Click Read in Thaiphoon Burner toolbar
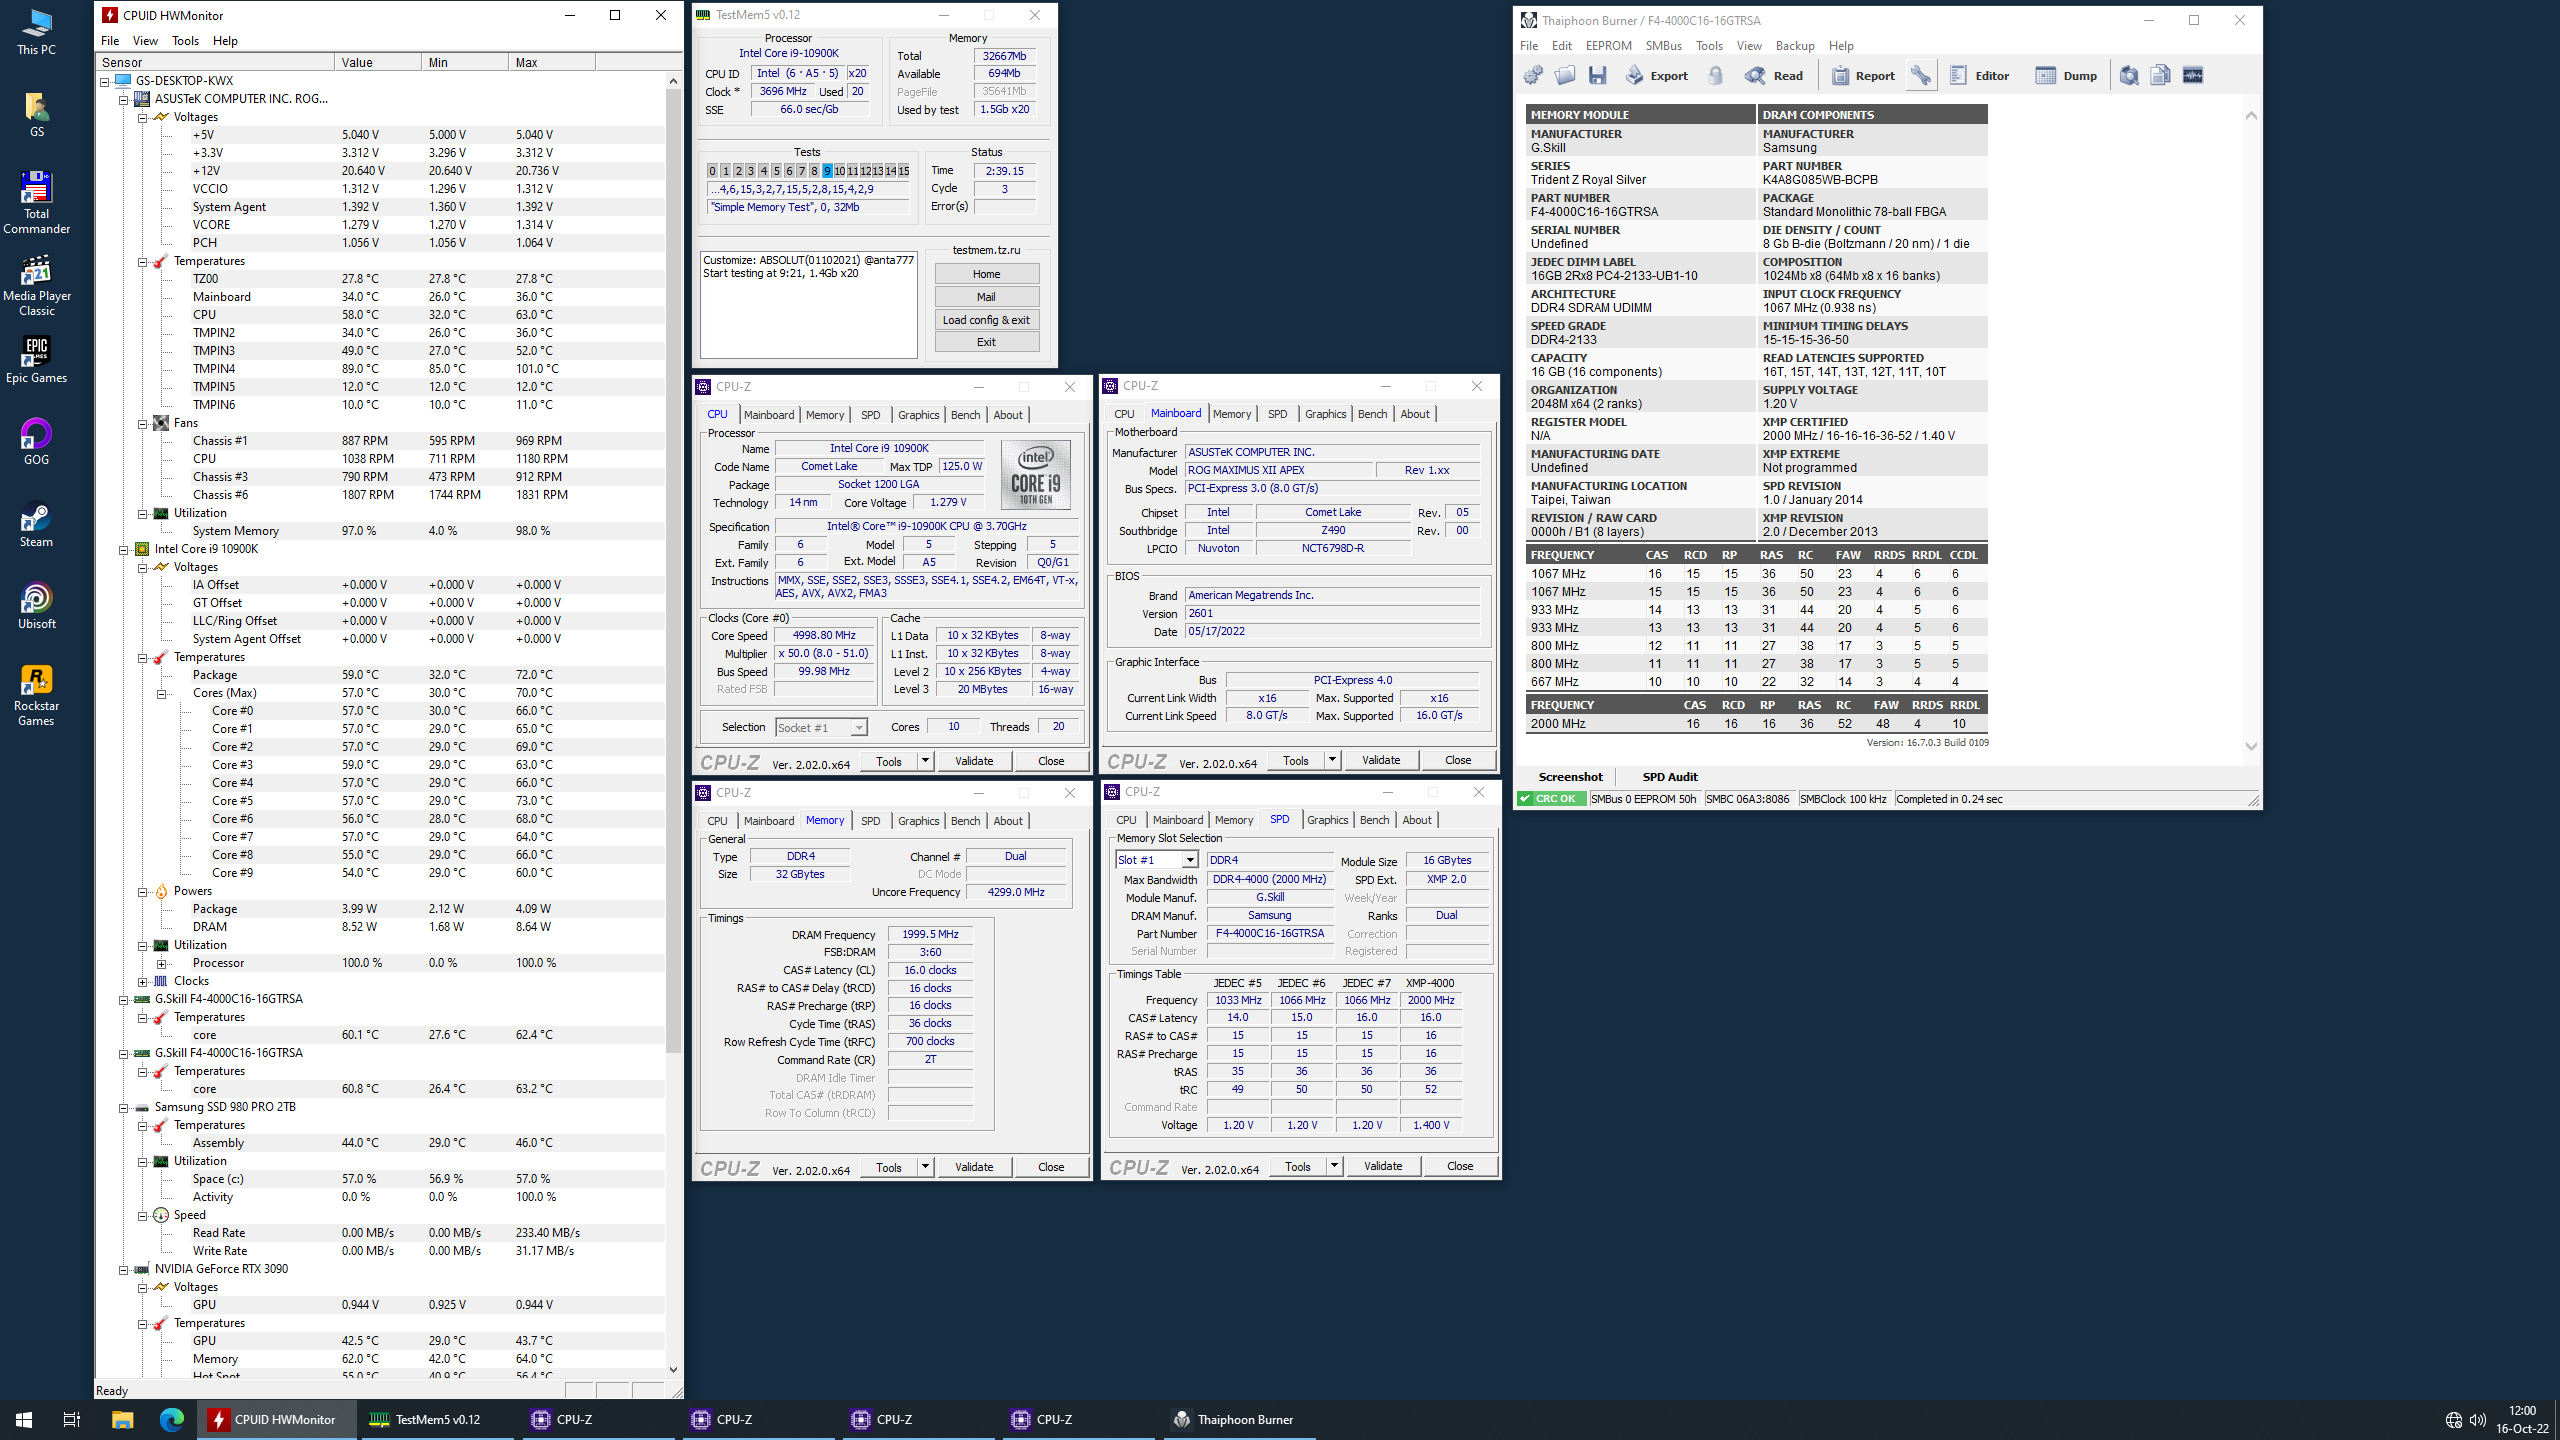The width and height of the screenshot is (2560, 1440). 1775,76
